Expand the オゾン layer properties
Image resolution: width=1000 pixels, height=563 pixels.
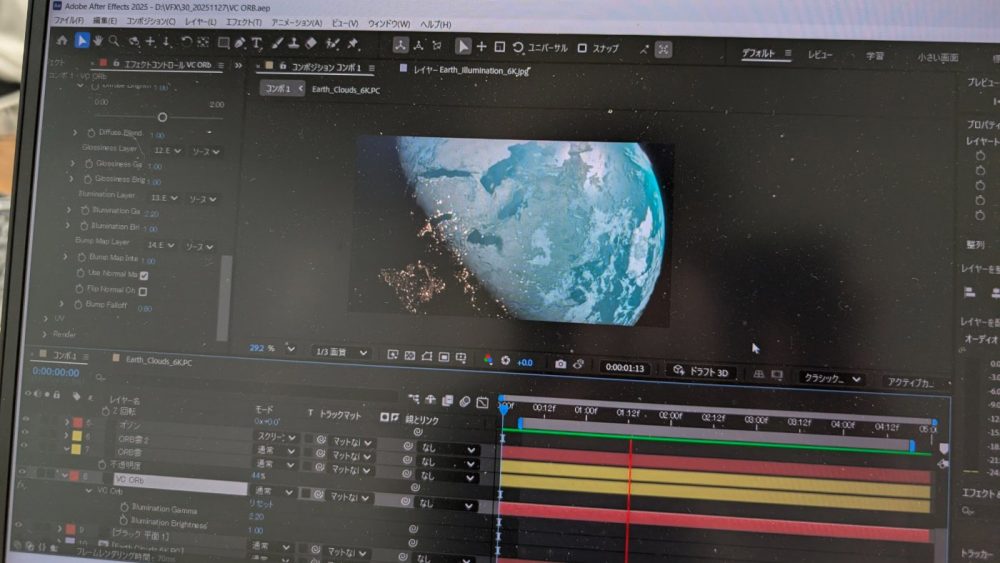pyautogui.click(x=66, y=421)
